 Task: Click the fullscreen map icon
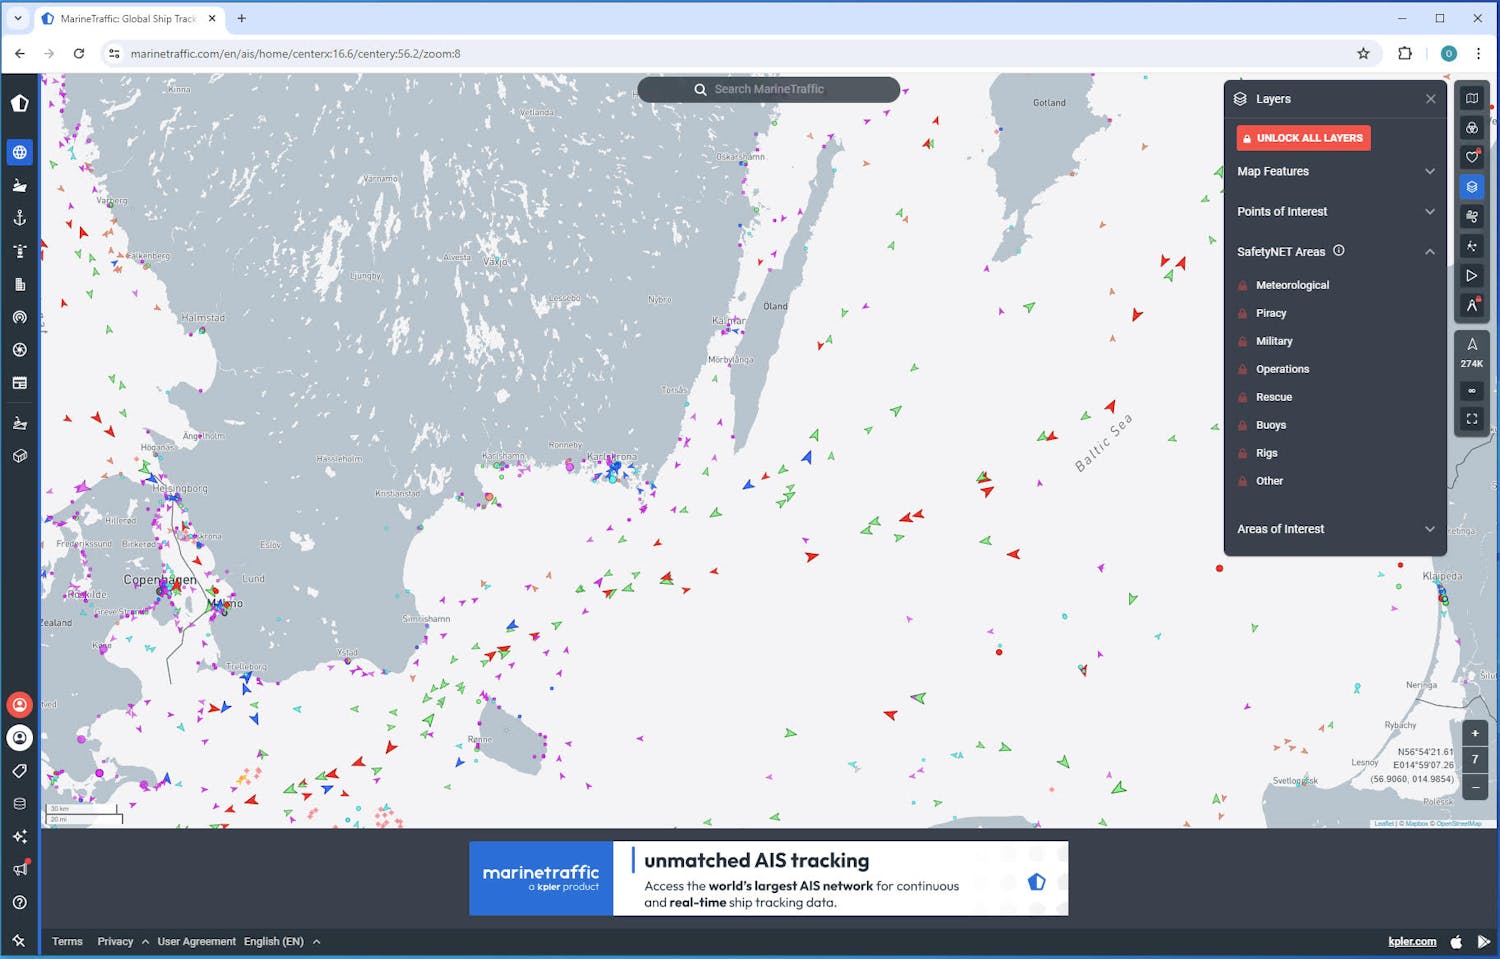(x=1472, y=419)
